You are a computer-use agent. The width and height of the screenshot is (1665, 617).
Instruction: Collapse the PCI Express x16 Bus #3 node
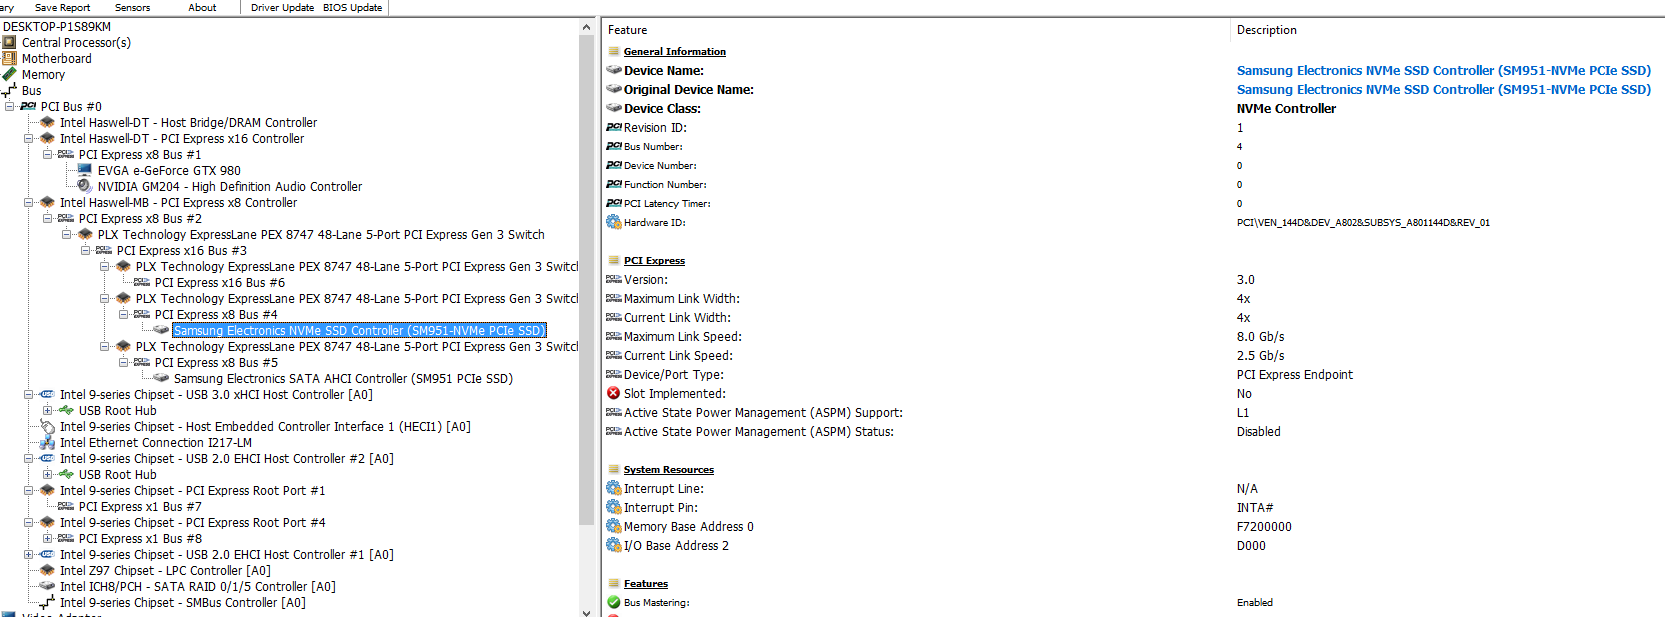(86, 251)
